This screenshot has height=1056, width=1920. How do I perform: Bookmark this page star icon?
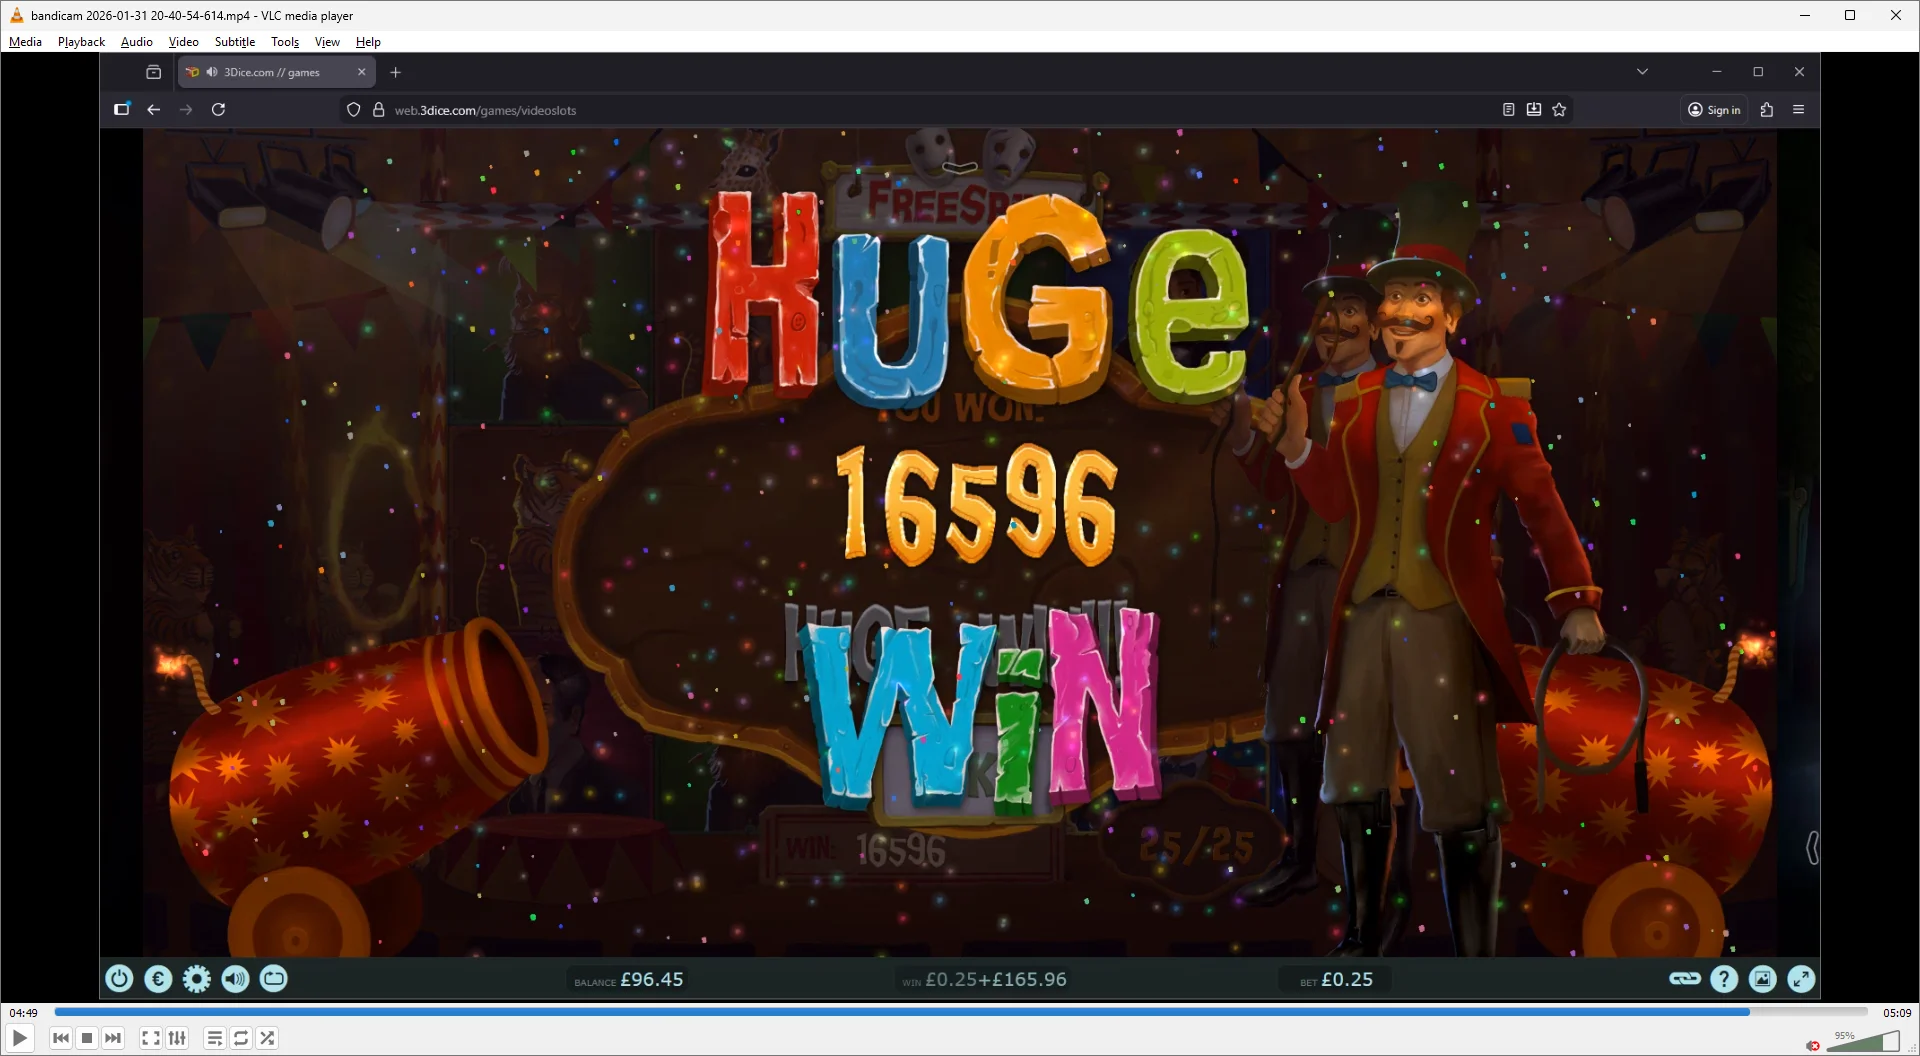1559,110
